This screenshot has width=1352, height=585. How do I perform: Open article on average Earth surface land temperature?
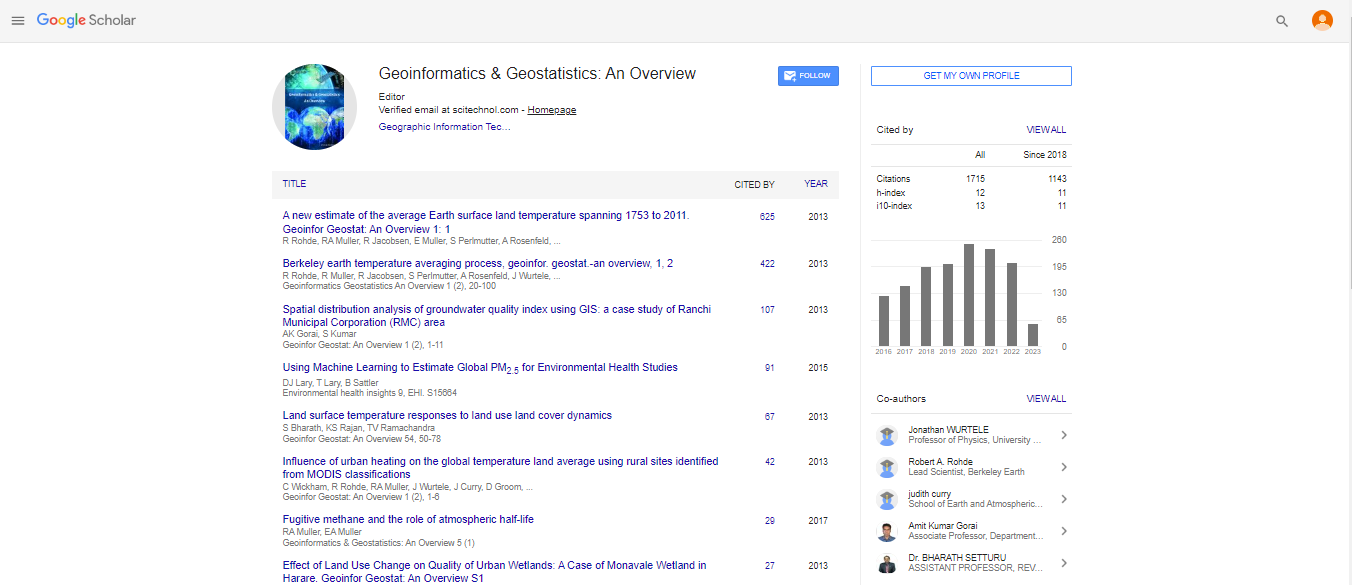(x=486, y=222)
